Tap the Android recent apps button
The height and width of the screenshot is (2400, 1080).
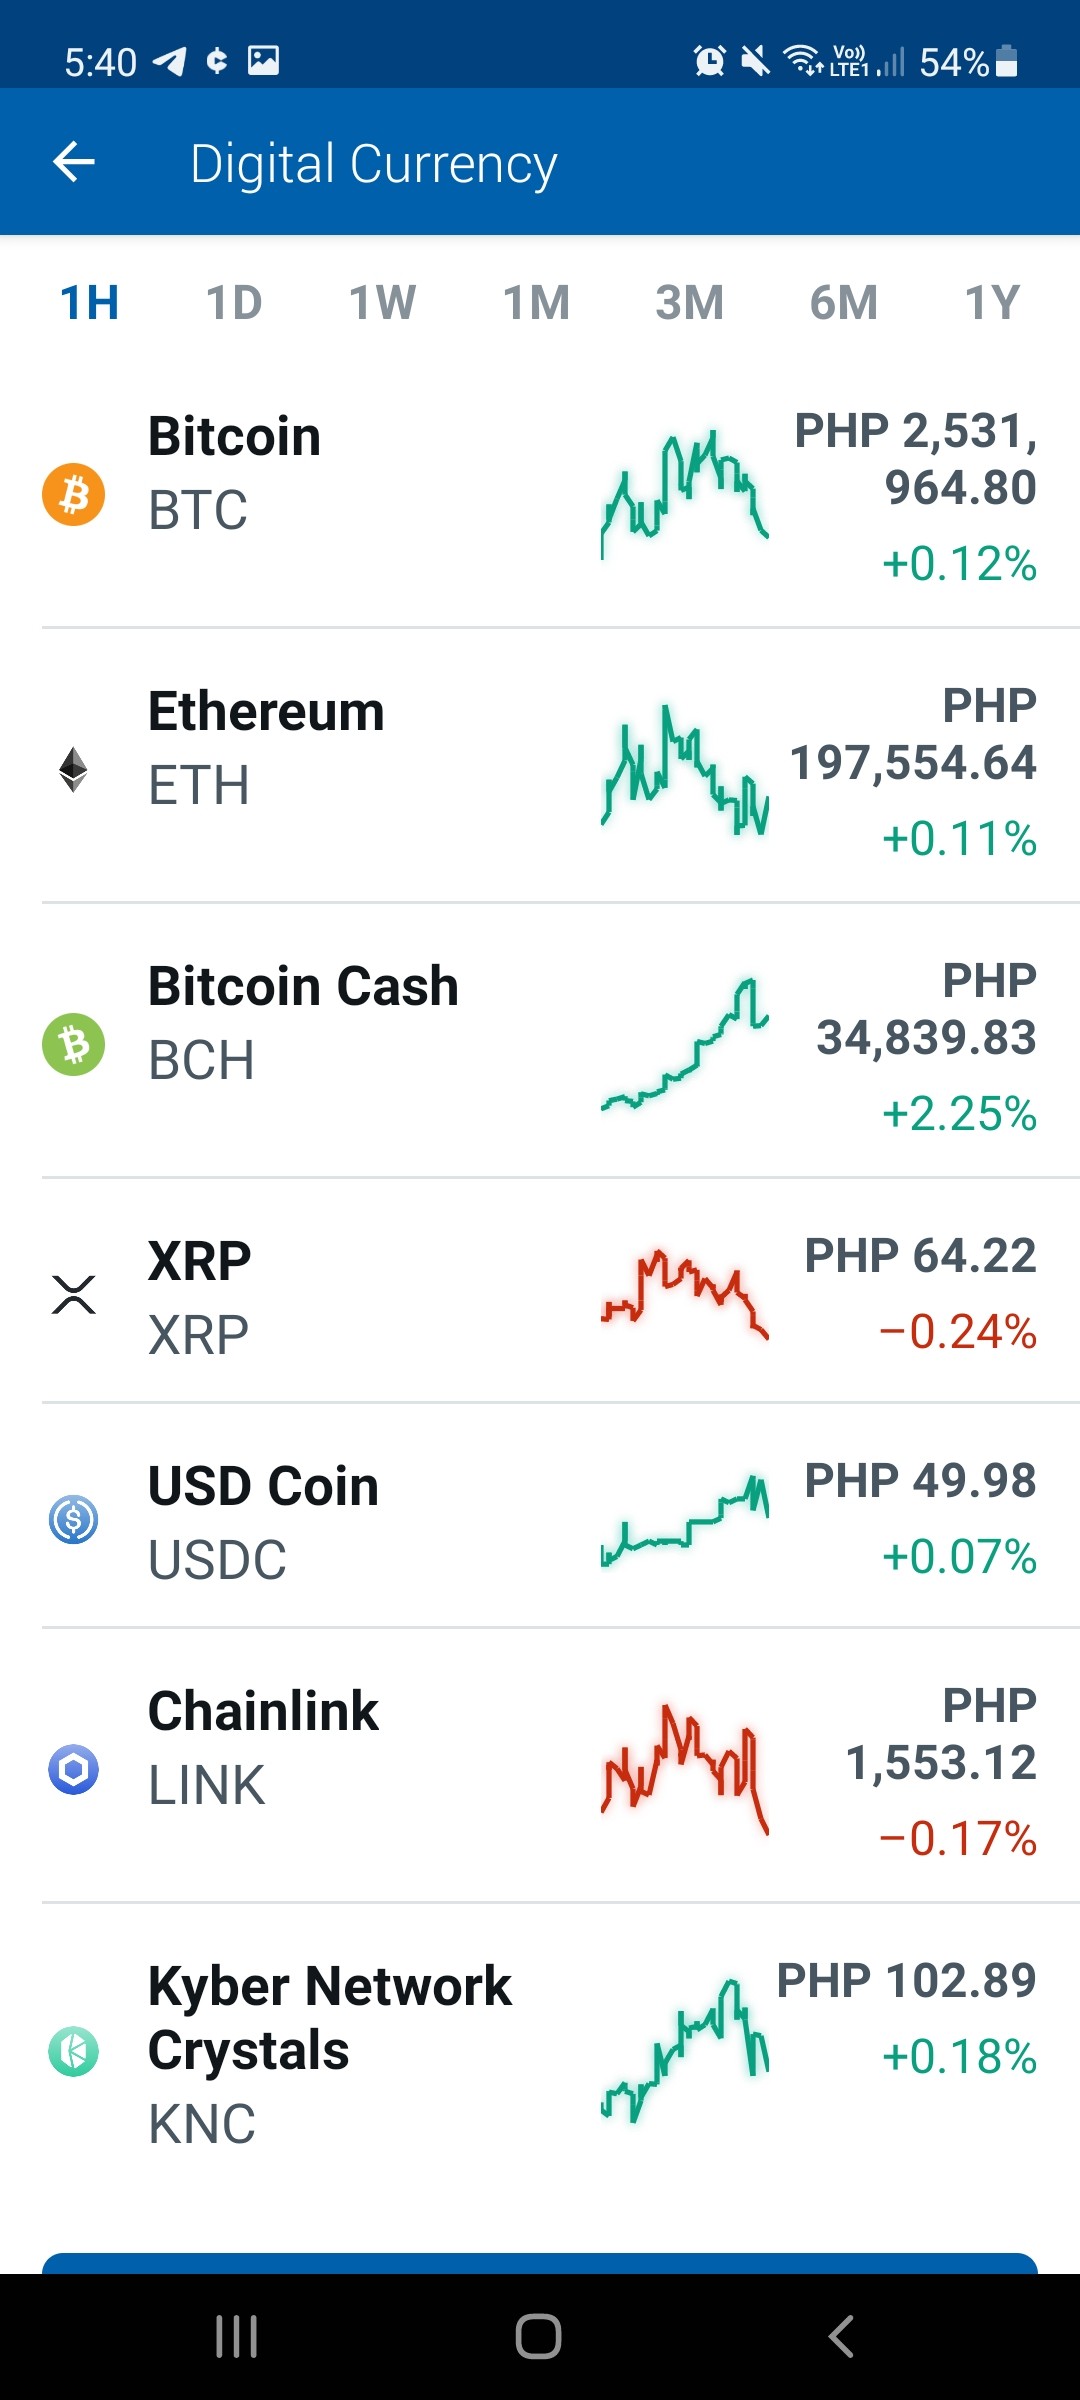coord(237,2337)
